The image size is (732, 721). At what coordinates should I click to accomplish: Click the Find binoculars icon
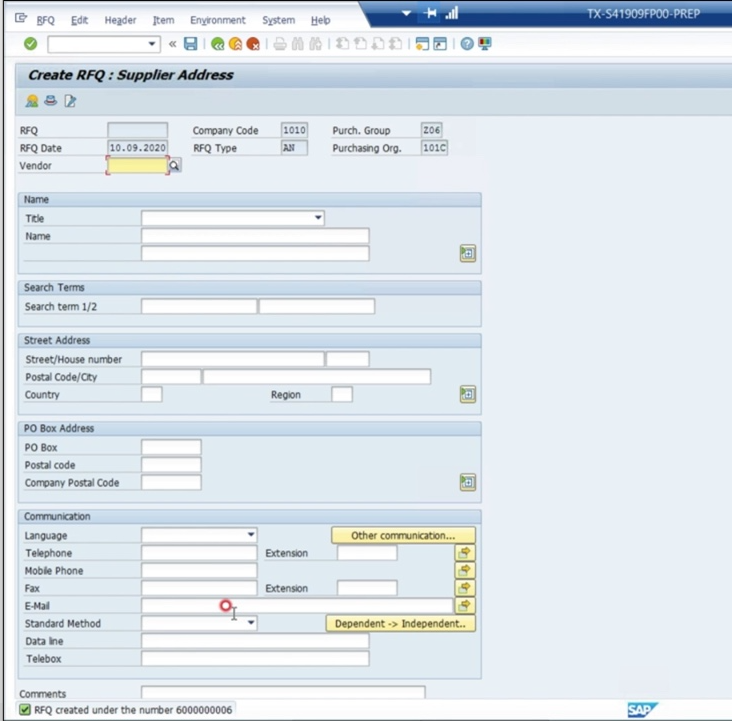tap(297, 44)
